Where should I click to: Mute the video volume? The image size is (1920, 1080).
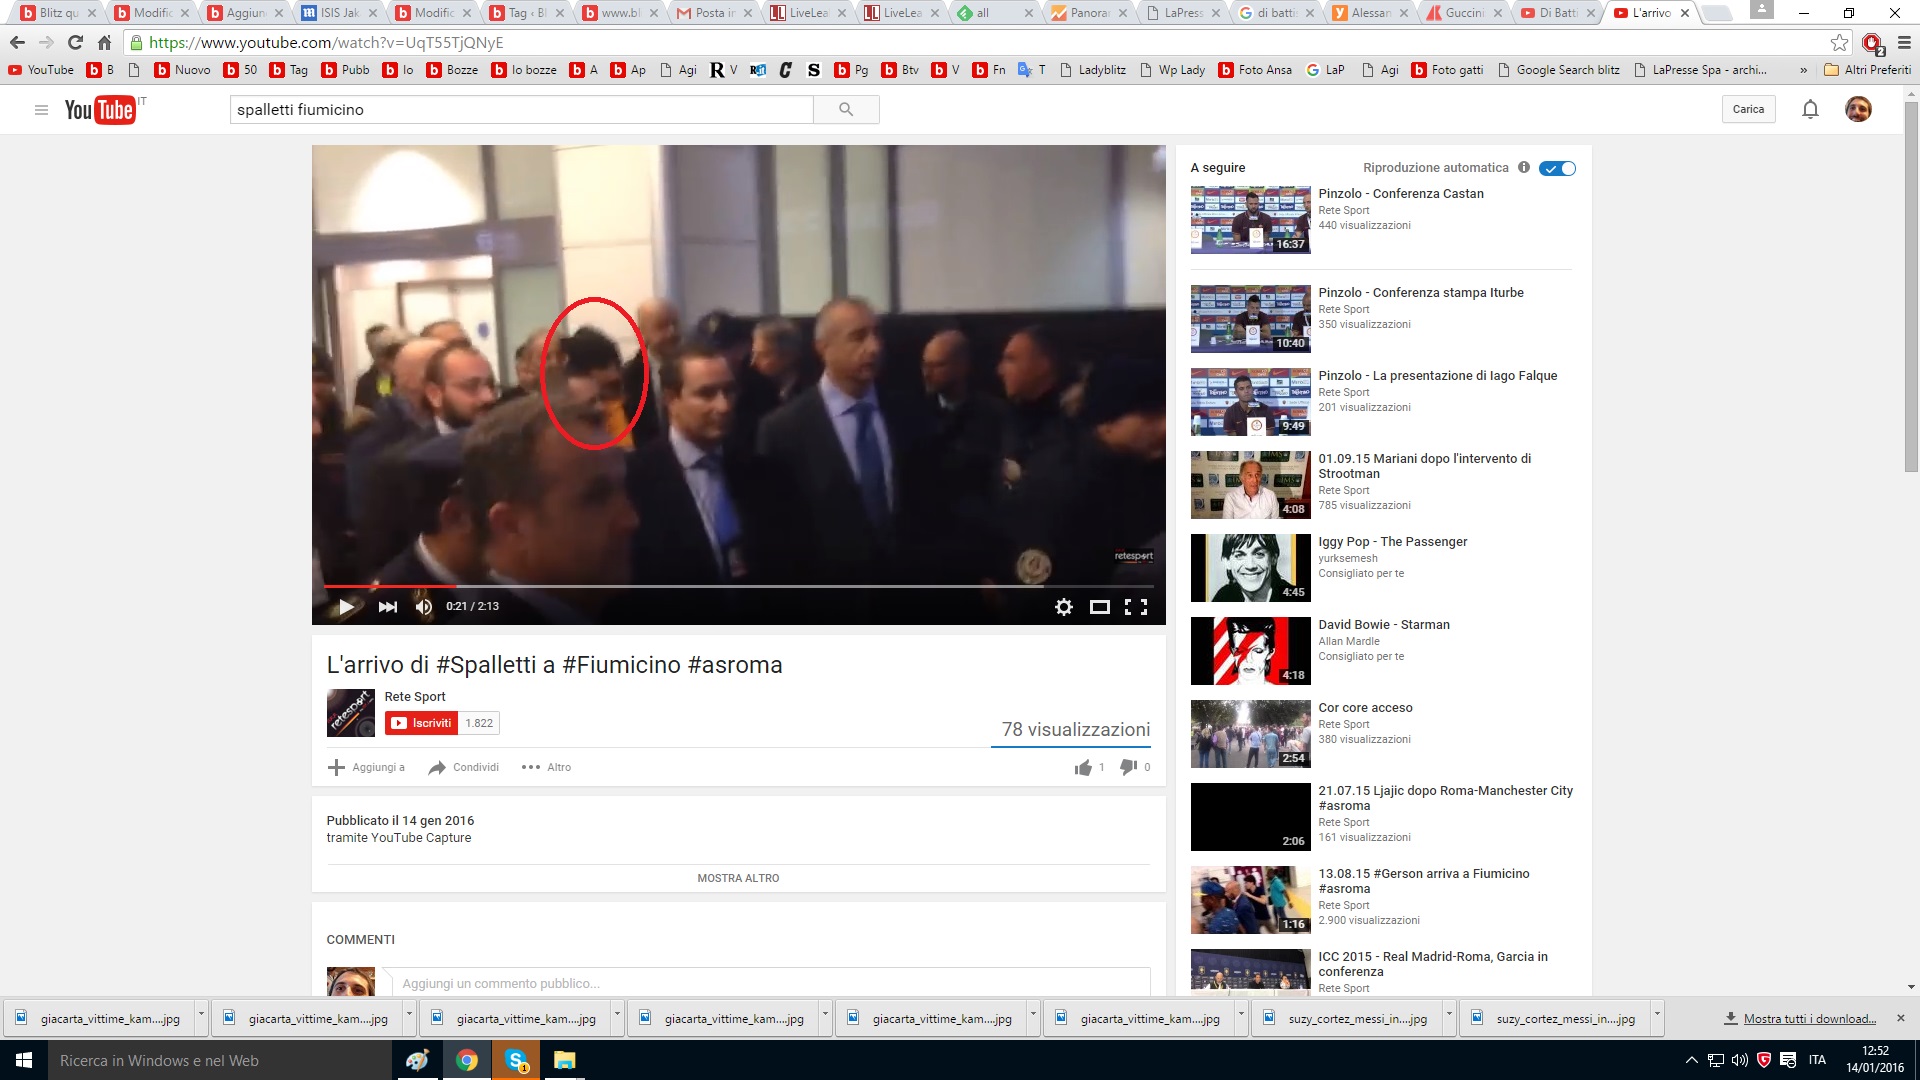pyautogui.click(x=424, y=606)
